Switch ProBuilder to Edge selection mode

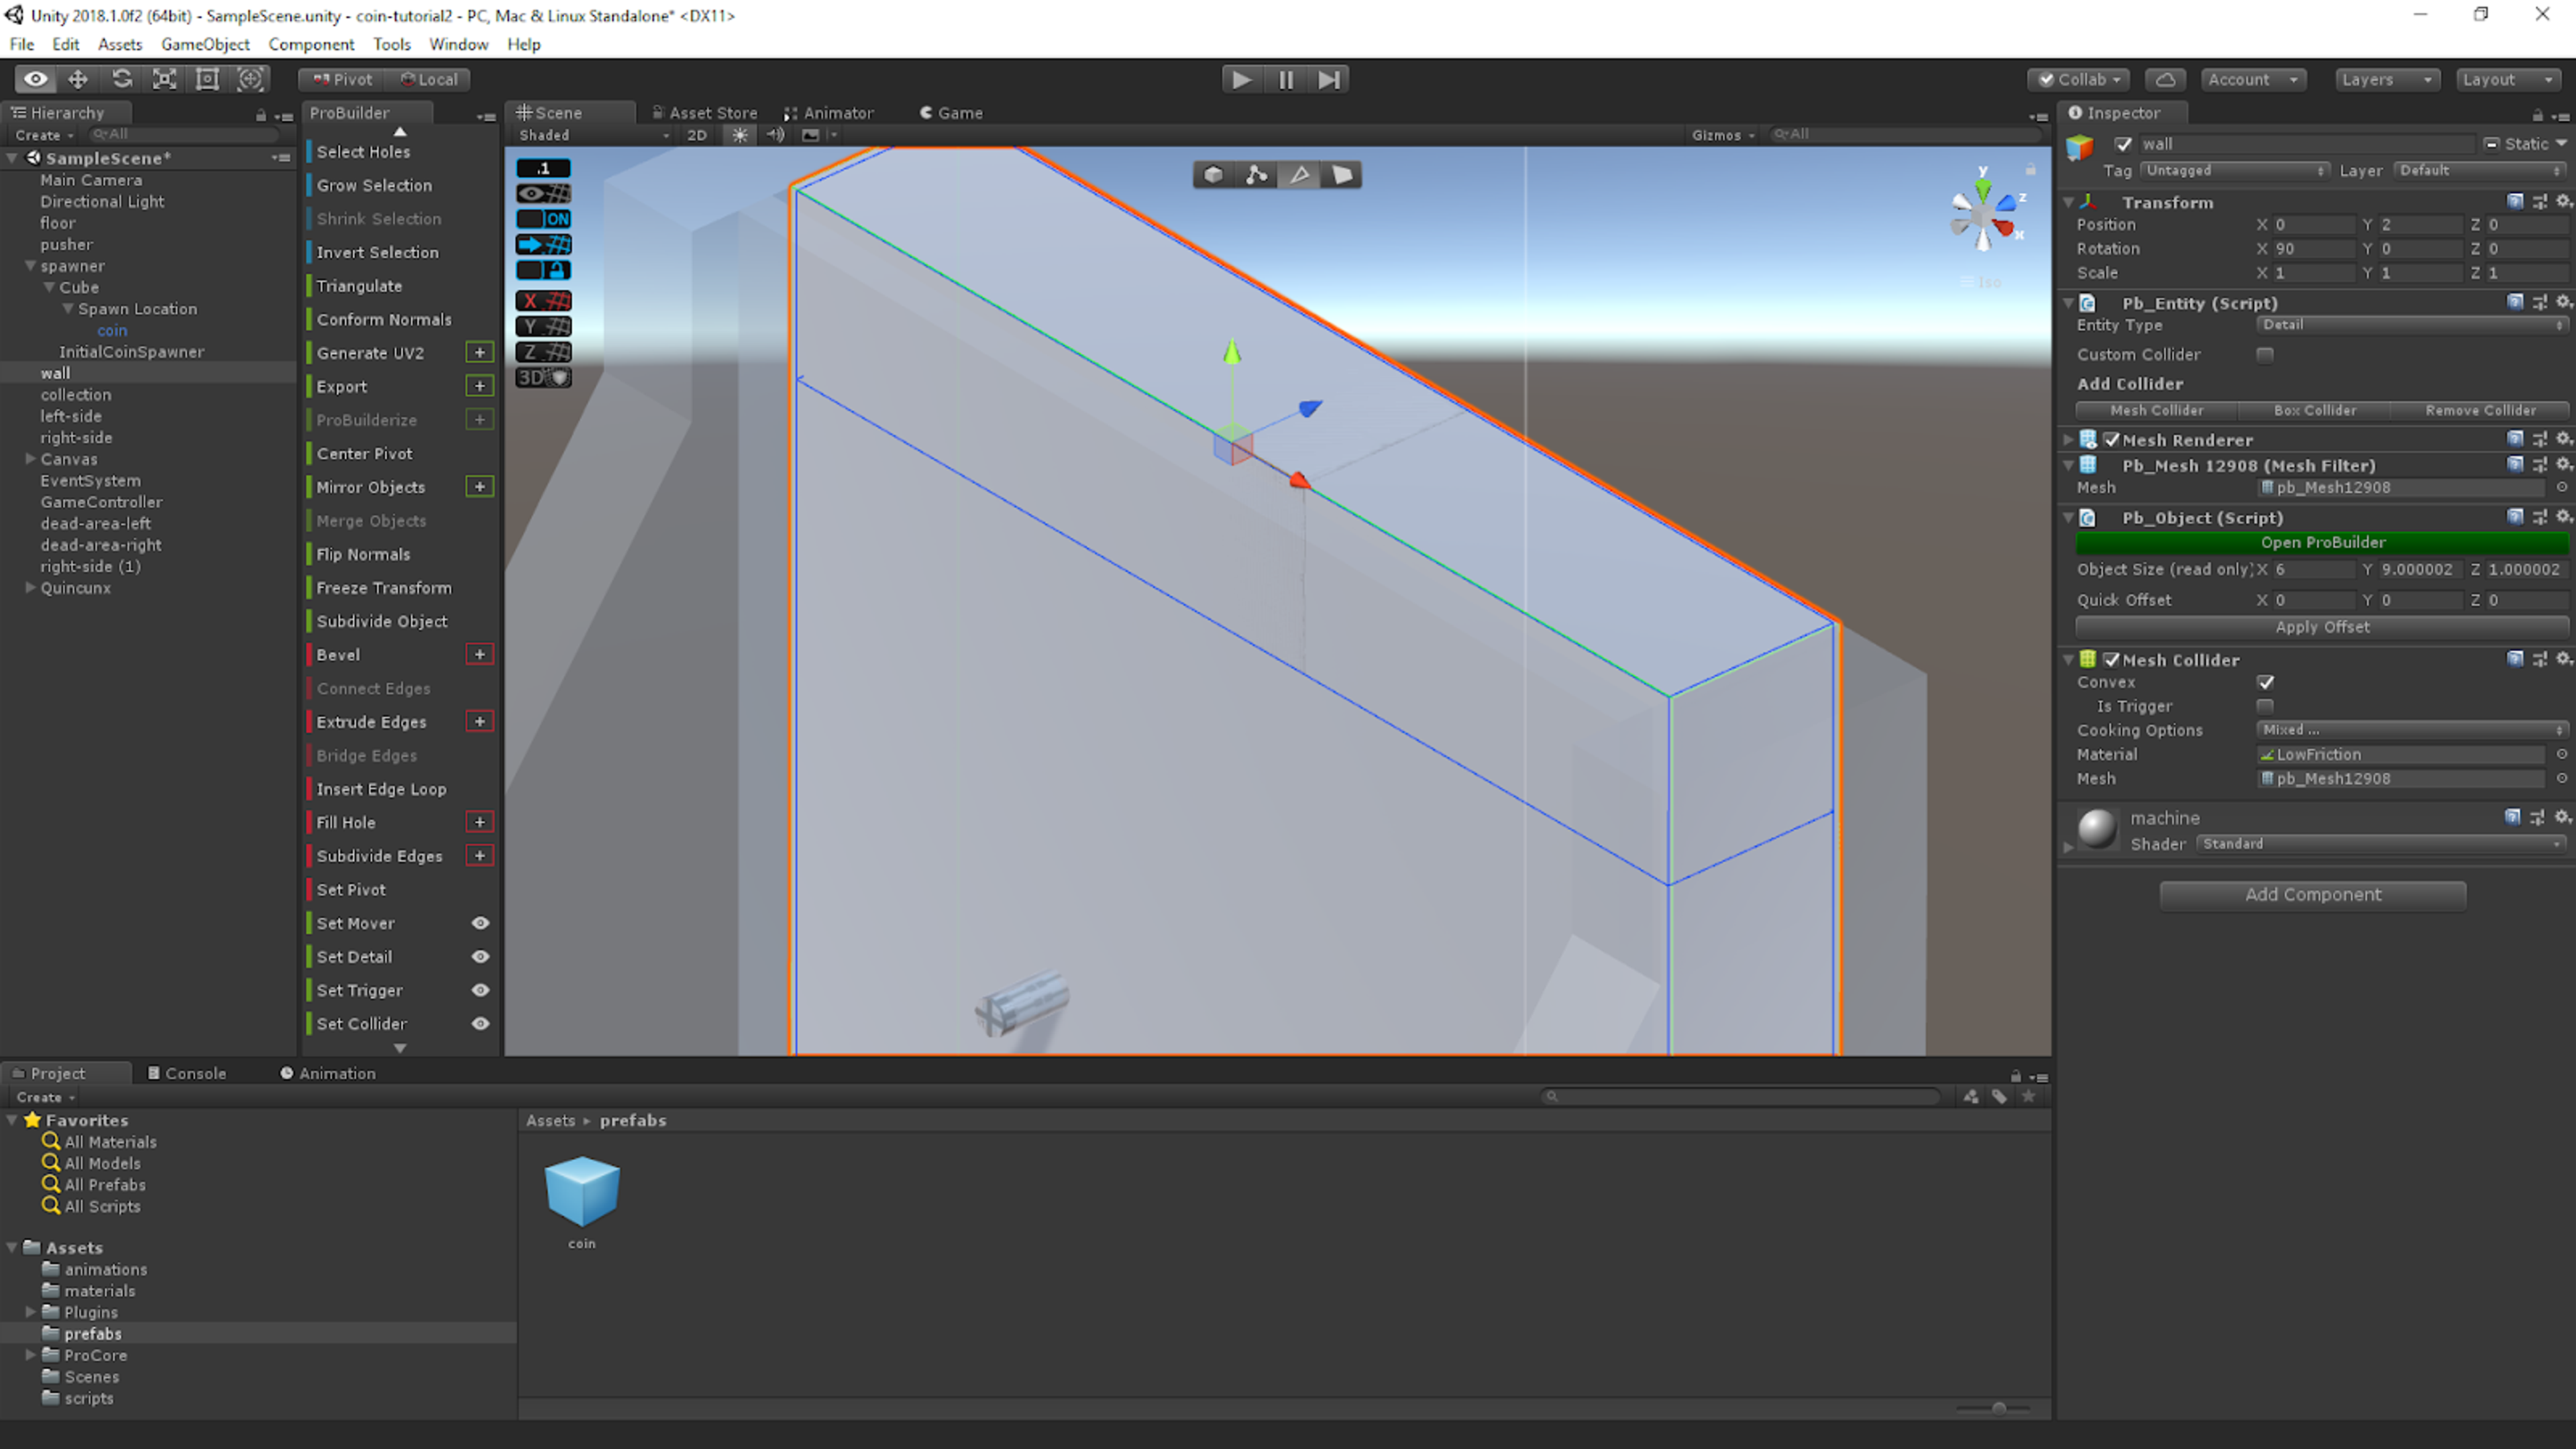pos(1299,175)
